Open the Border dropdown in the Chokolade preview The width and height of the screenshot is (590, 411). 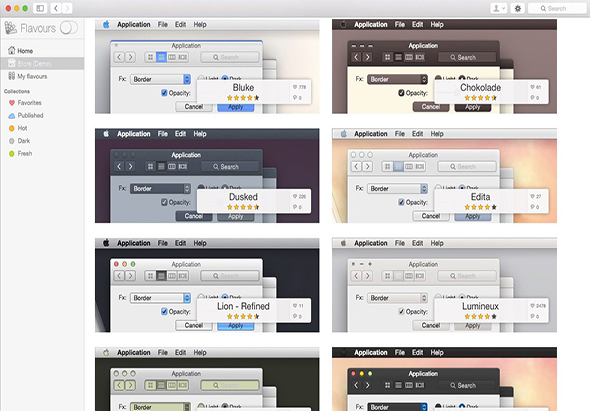pos(397,79)
